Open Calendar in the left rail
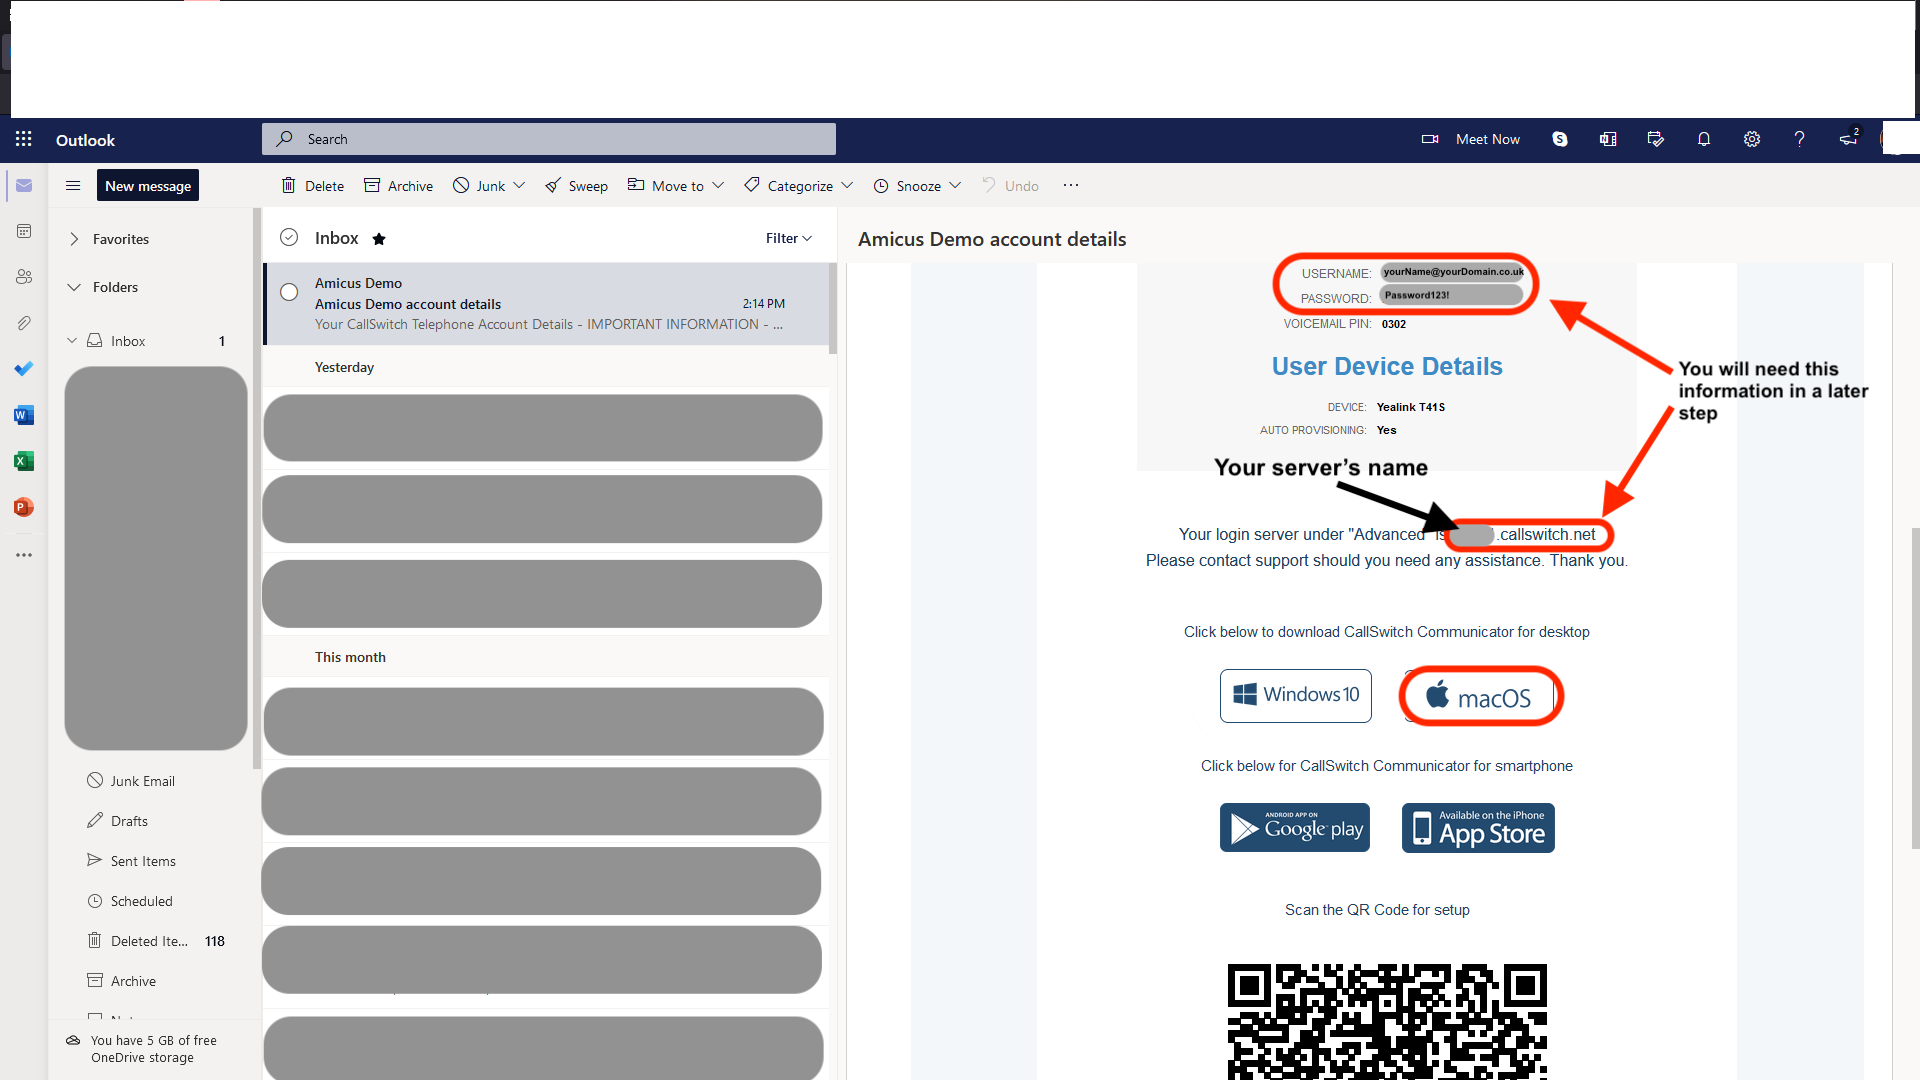The width and height of the screenshot is (1920, 1080). (24, 231)
